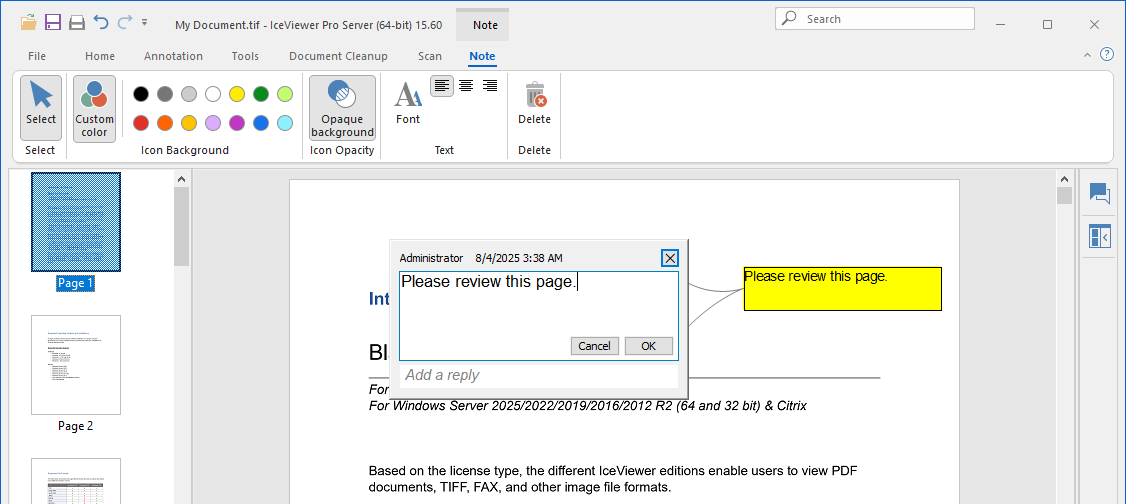This screenshot has width=1126, height=504.
Task: Click the Page 1 thumbnail label
Action: 76,283
